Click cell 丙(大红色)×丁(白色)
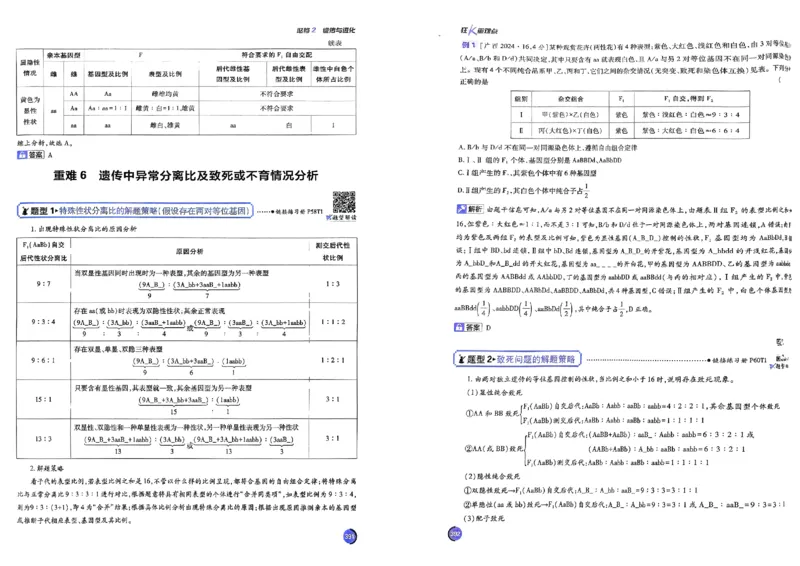 pos(570,131)
